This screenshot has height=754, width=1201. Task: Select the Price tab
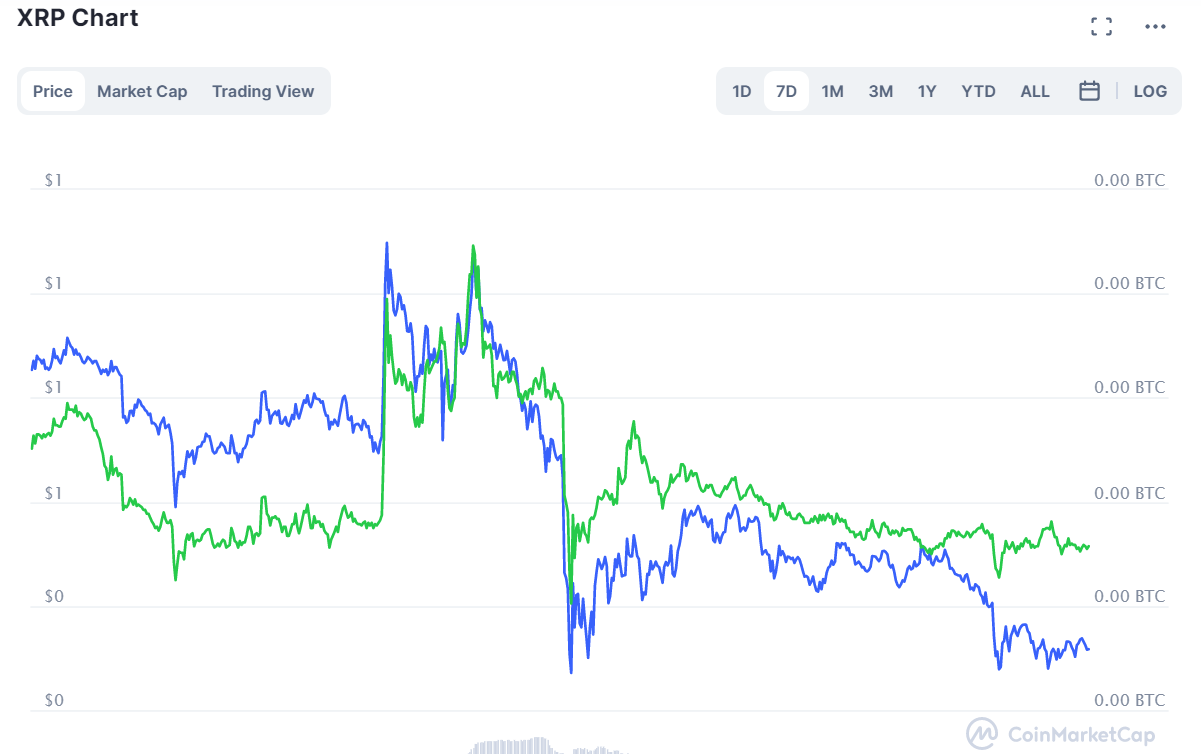(x=53, y=91)
